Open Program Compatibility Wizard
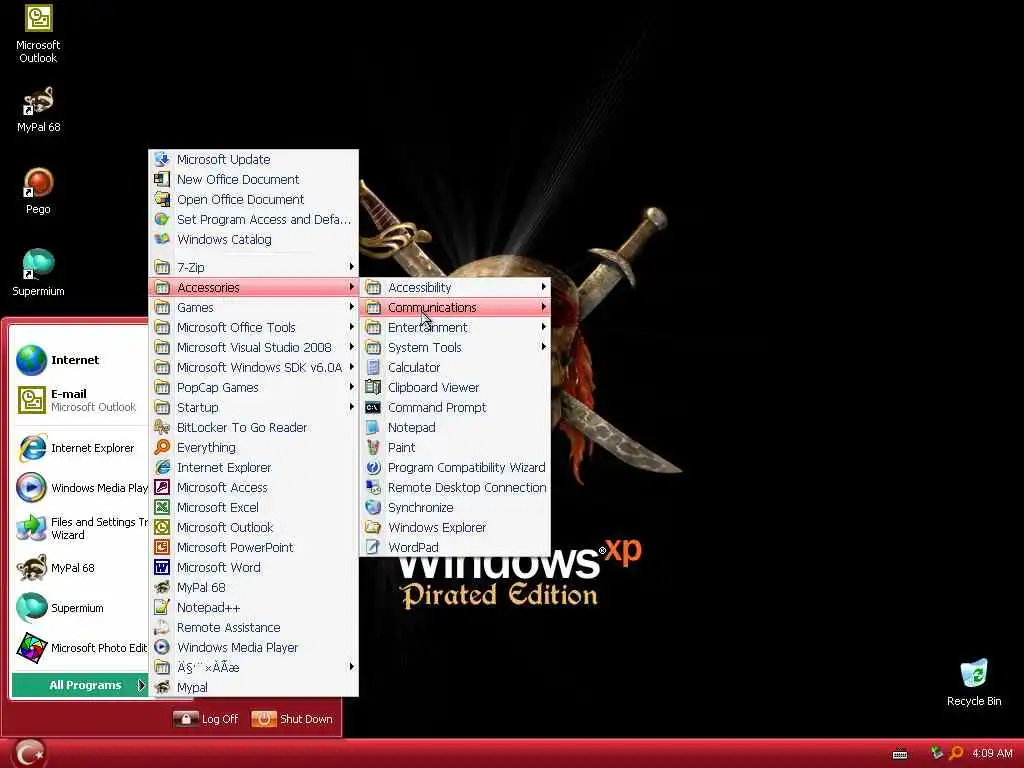This screenshot has height=768, width=1024. tap(455, 468)
